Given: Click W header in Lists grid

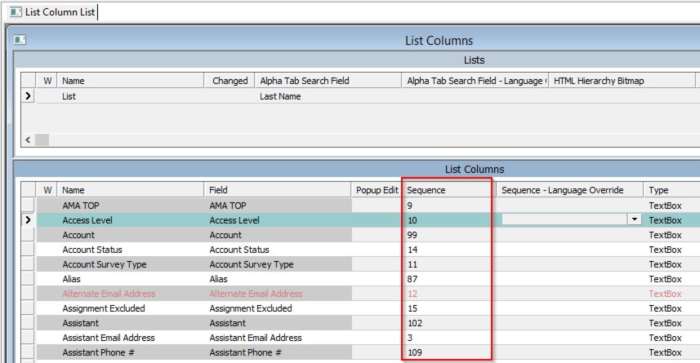Looking at the screenshot, I should [x=47, y=81].
